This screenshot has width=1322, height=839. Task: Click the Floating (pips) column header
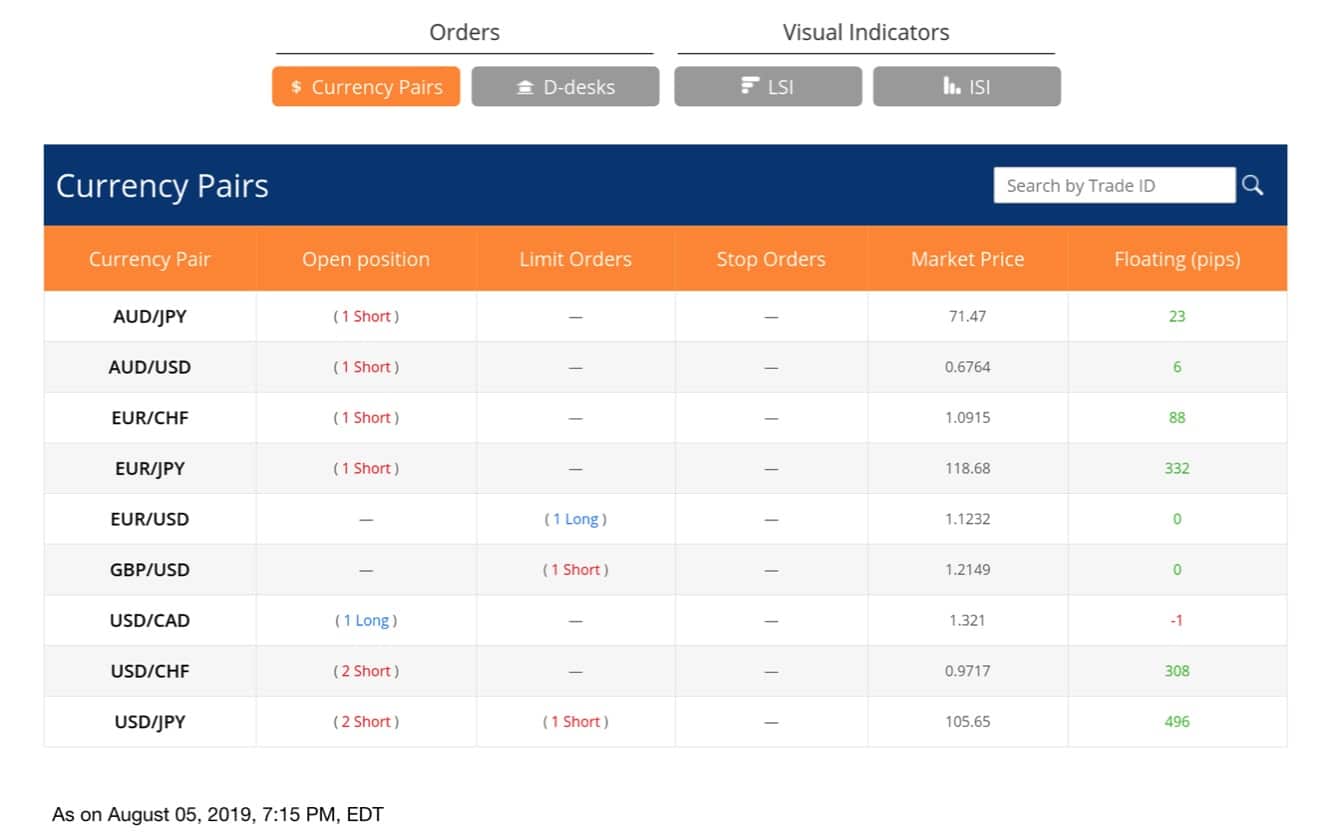pyautogui.click(x=1176, y=259)
